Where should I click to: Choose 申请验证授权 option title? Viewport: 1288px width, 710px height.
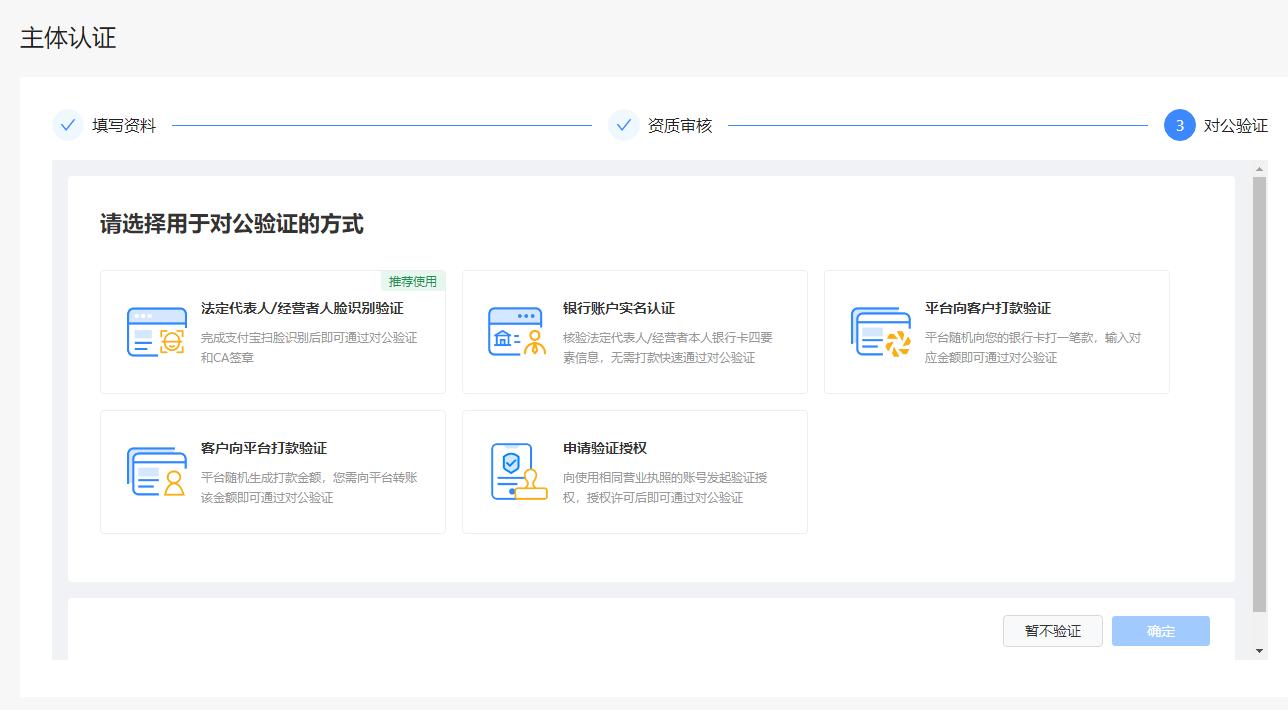point(605,448)
